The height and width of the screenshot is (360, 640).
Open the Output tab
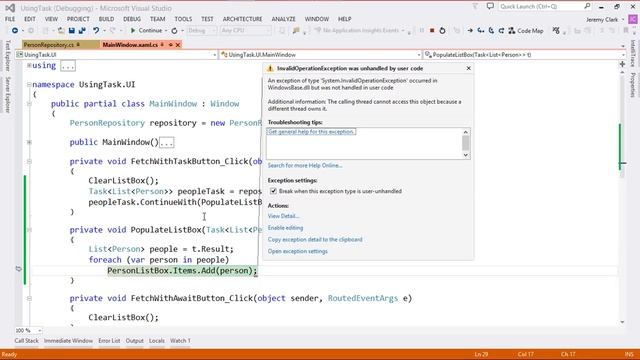coord(134,341)
